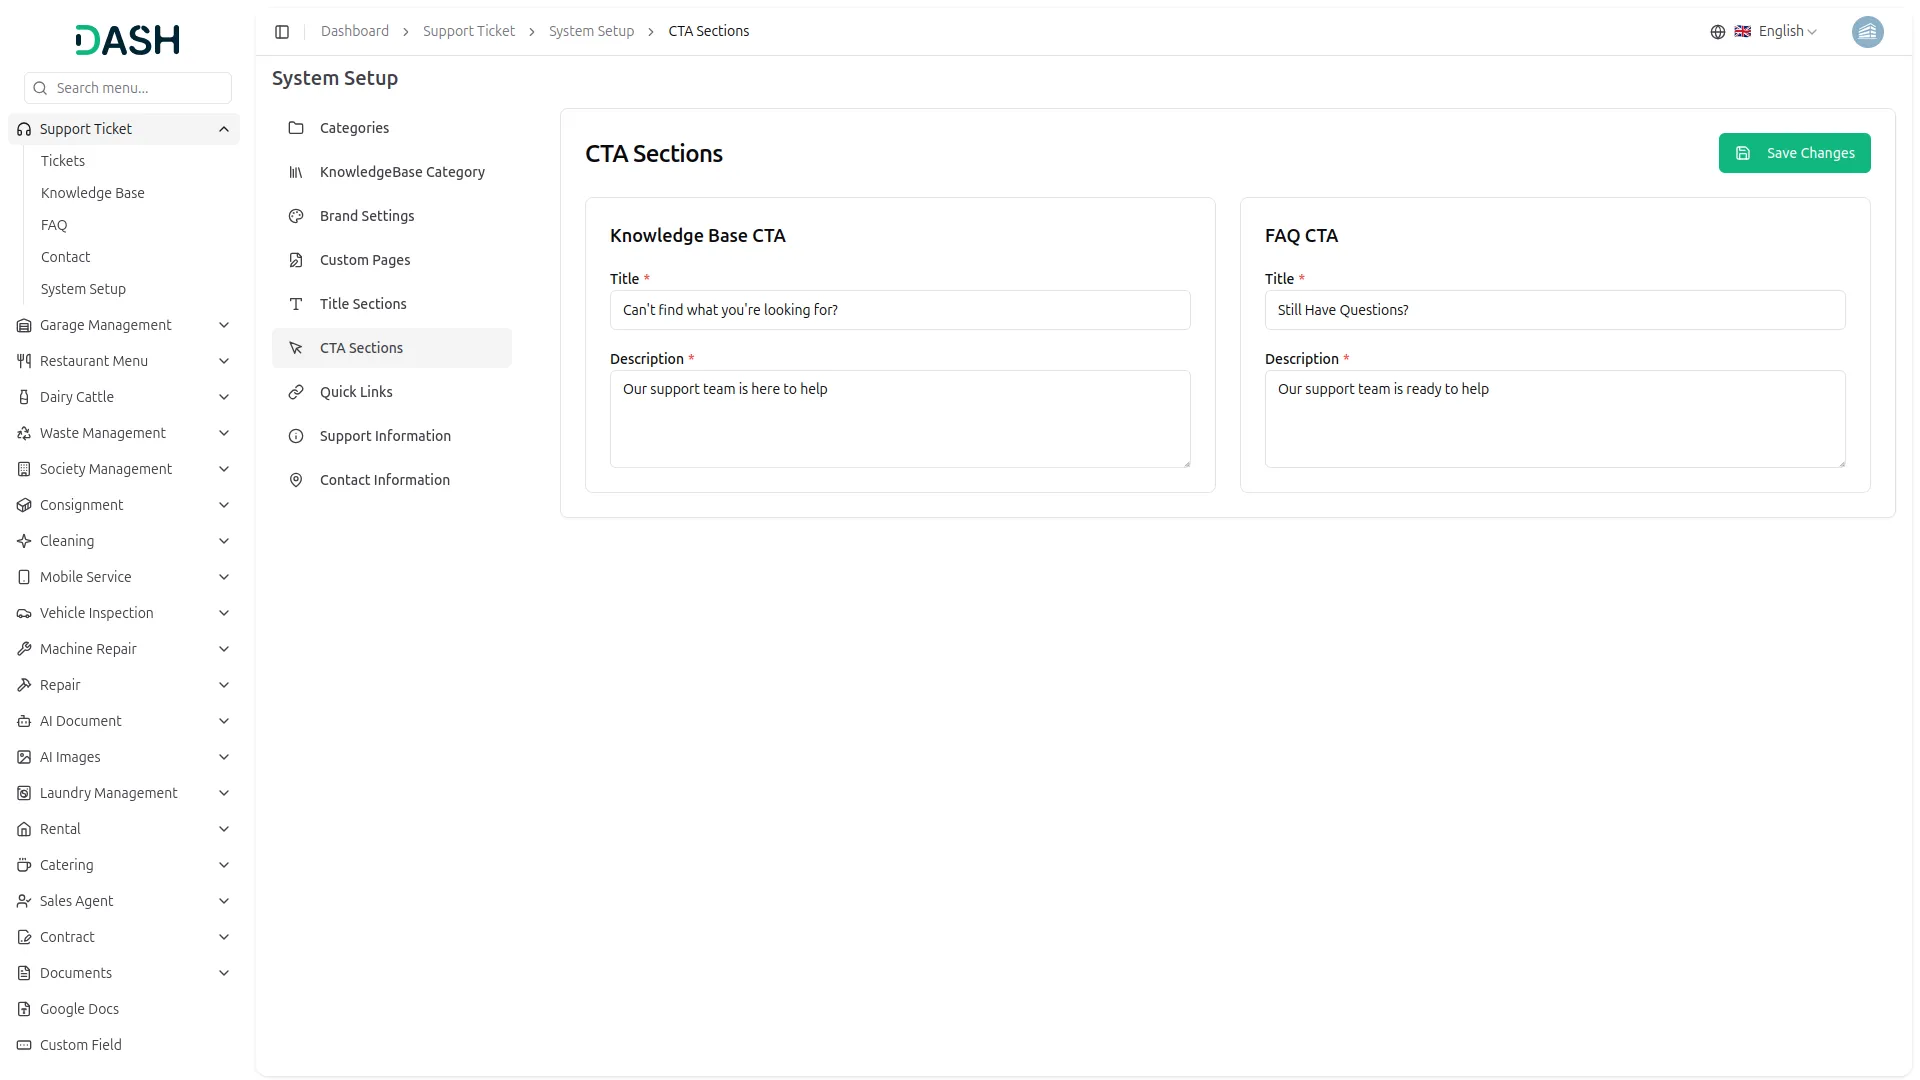Click the Title Sections text icon
Image resolution: width=1920 pixels, height=1080 pixels.
click(296, 304)
